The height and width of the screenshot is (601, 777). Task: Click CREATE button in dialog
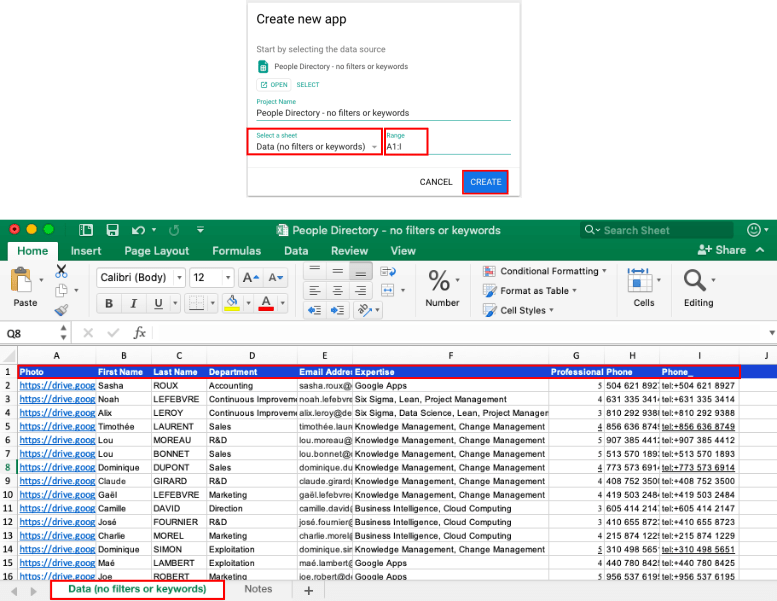(486, 182)
